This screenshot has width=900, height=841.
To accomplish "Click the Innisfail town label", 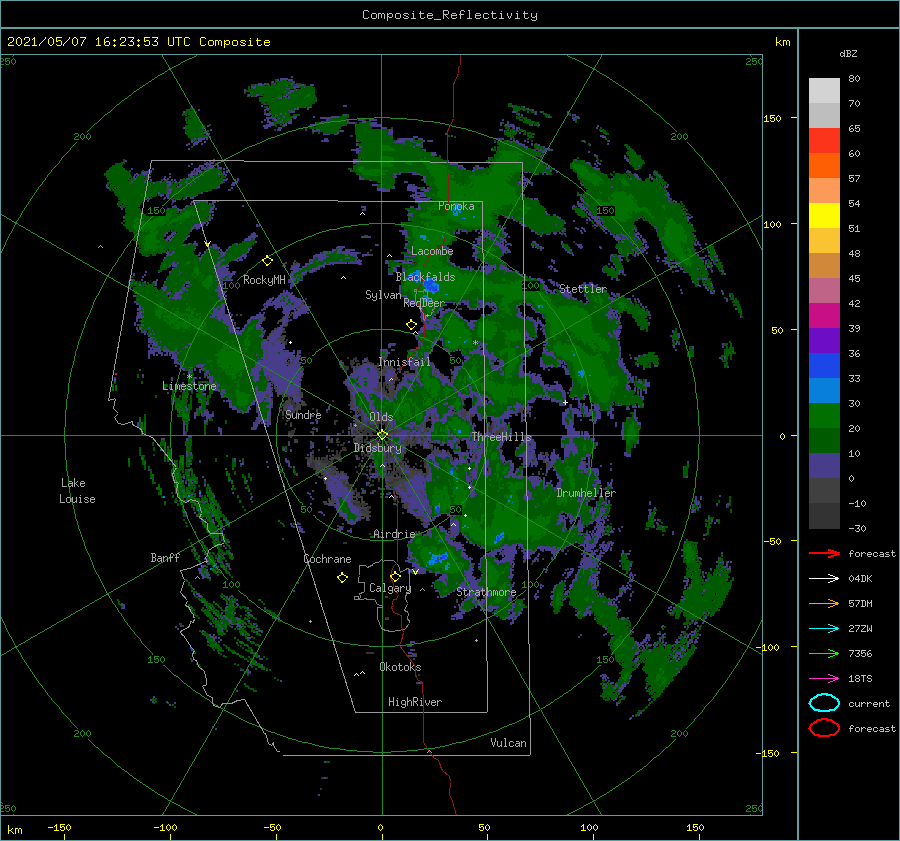I will tap(404, 362).
